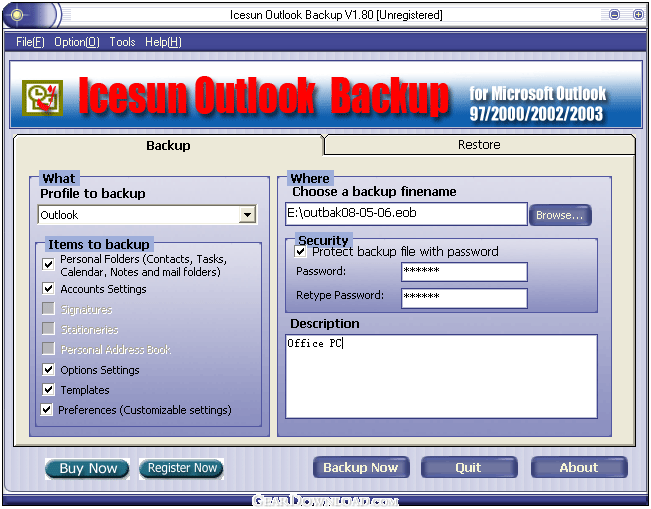Click the Buy Now button

(87, 468)
